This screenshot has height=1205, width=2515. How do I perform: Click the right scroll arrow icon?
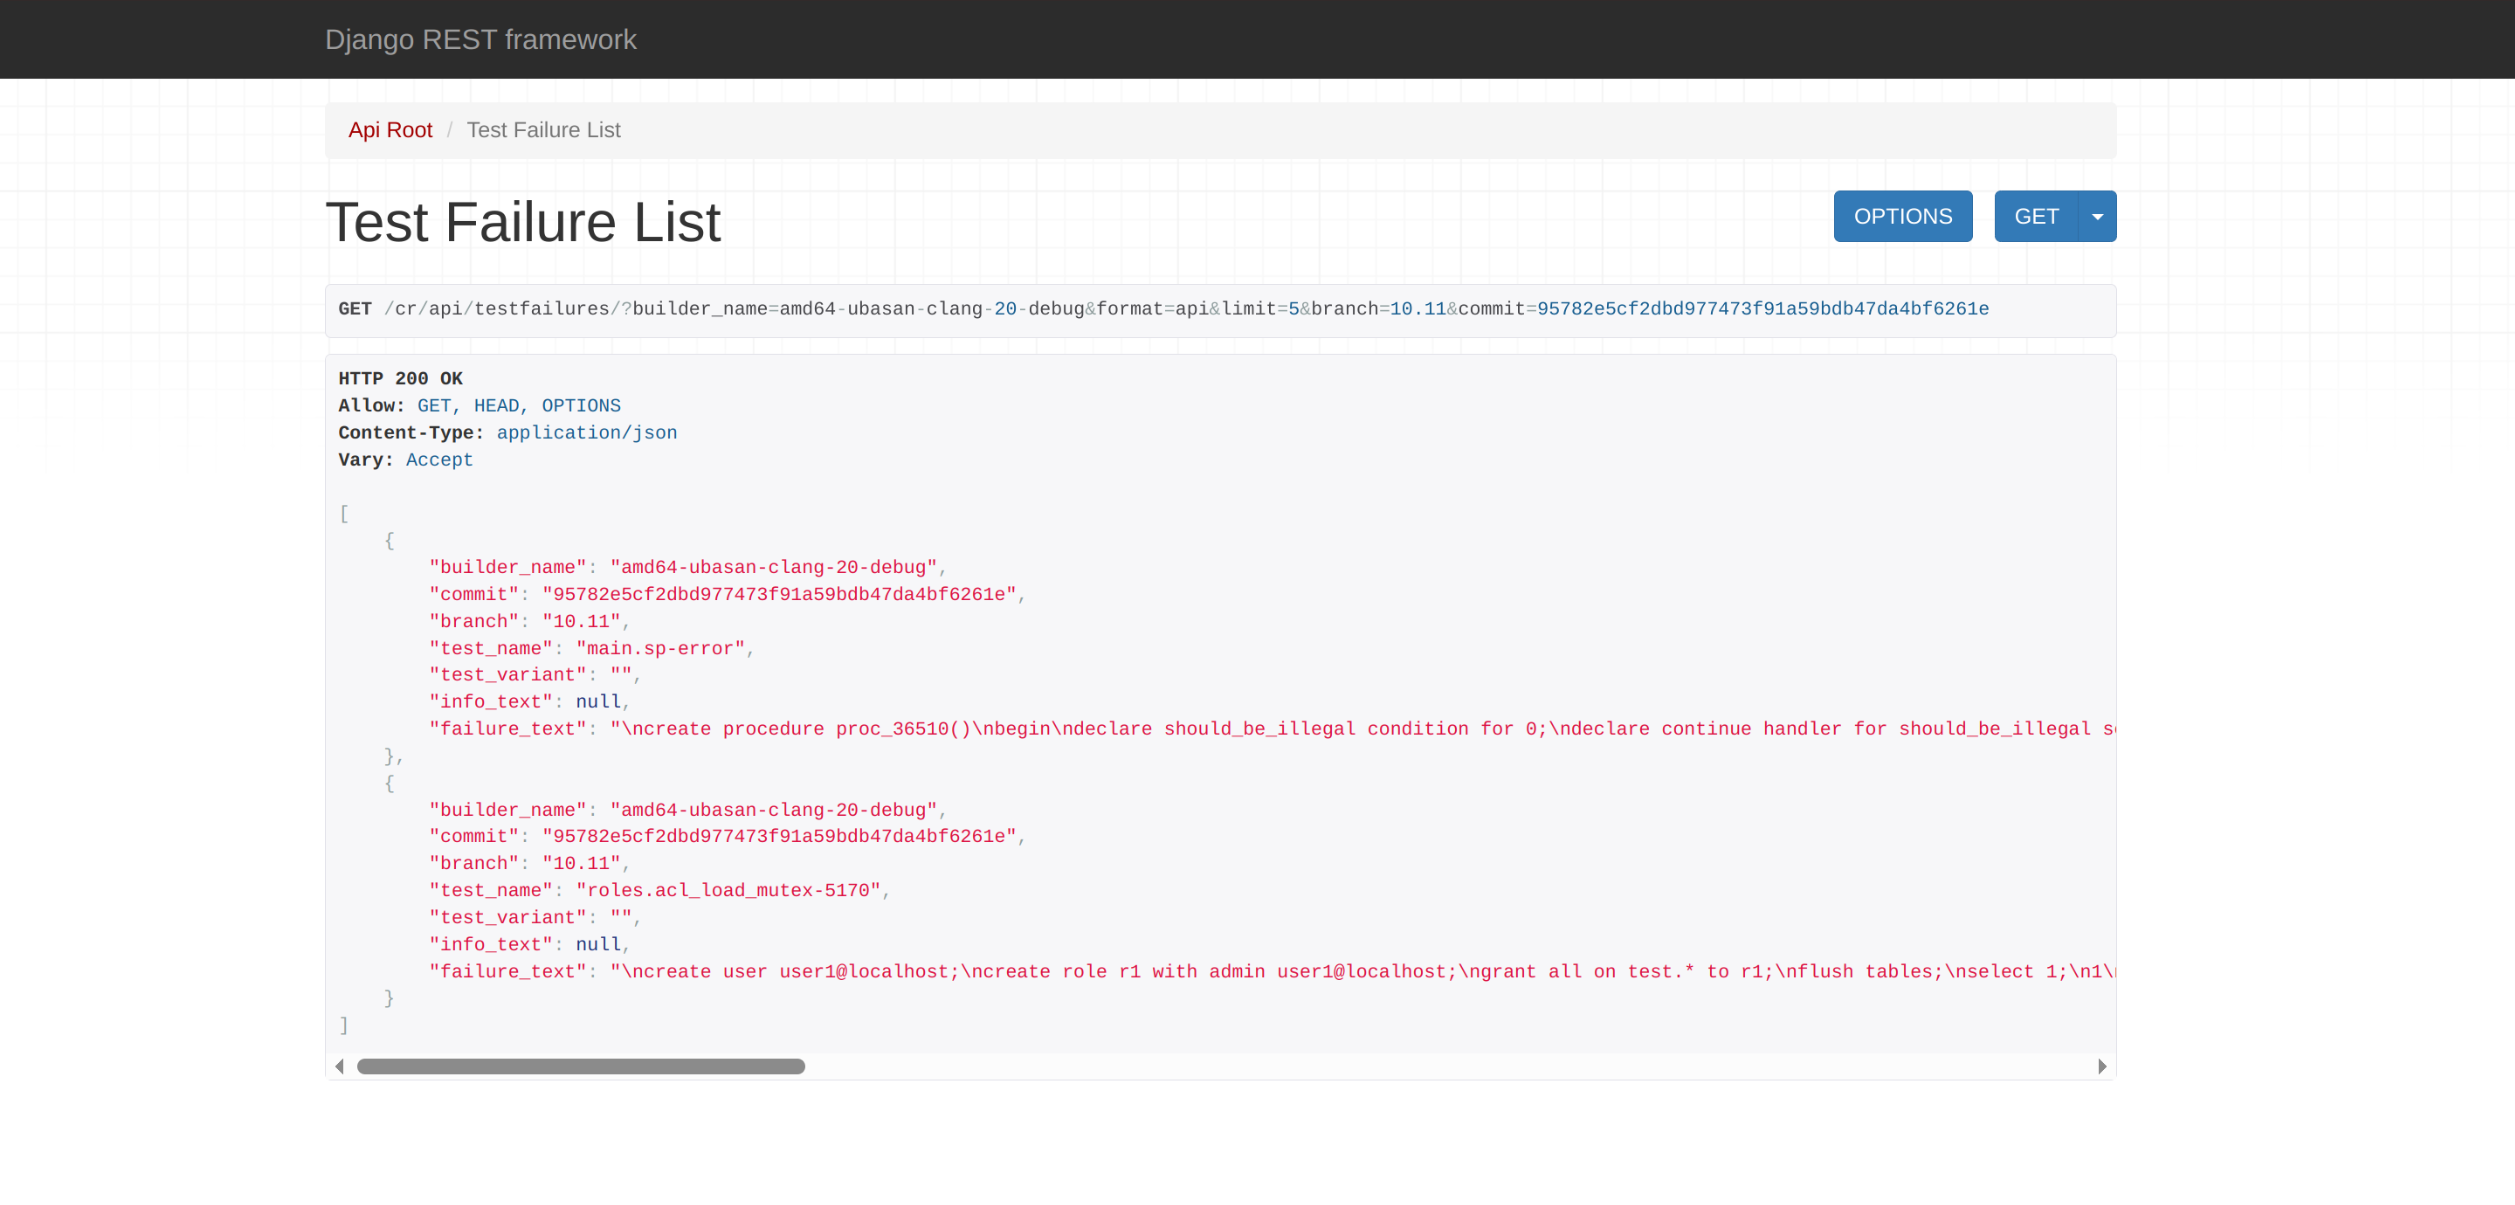point(2101,1066)
